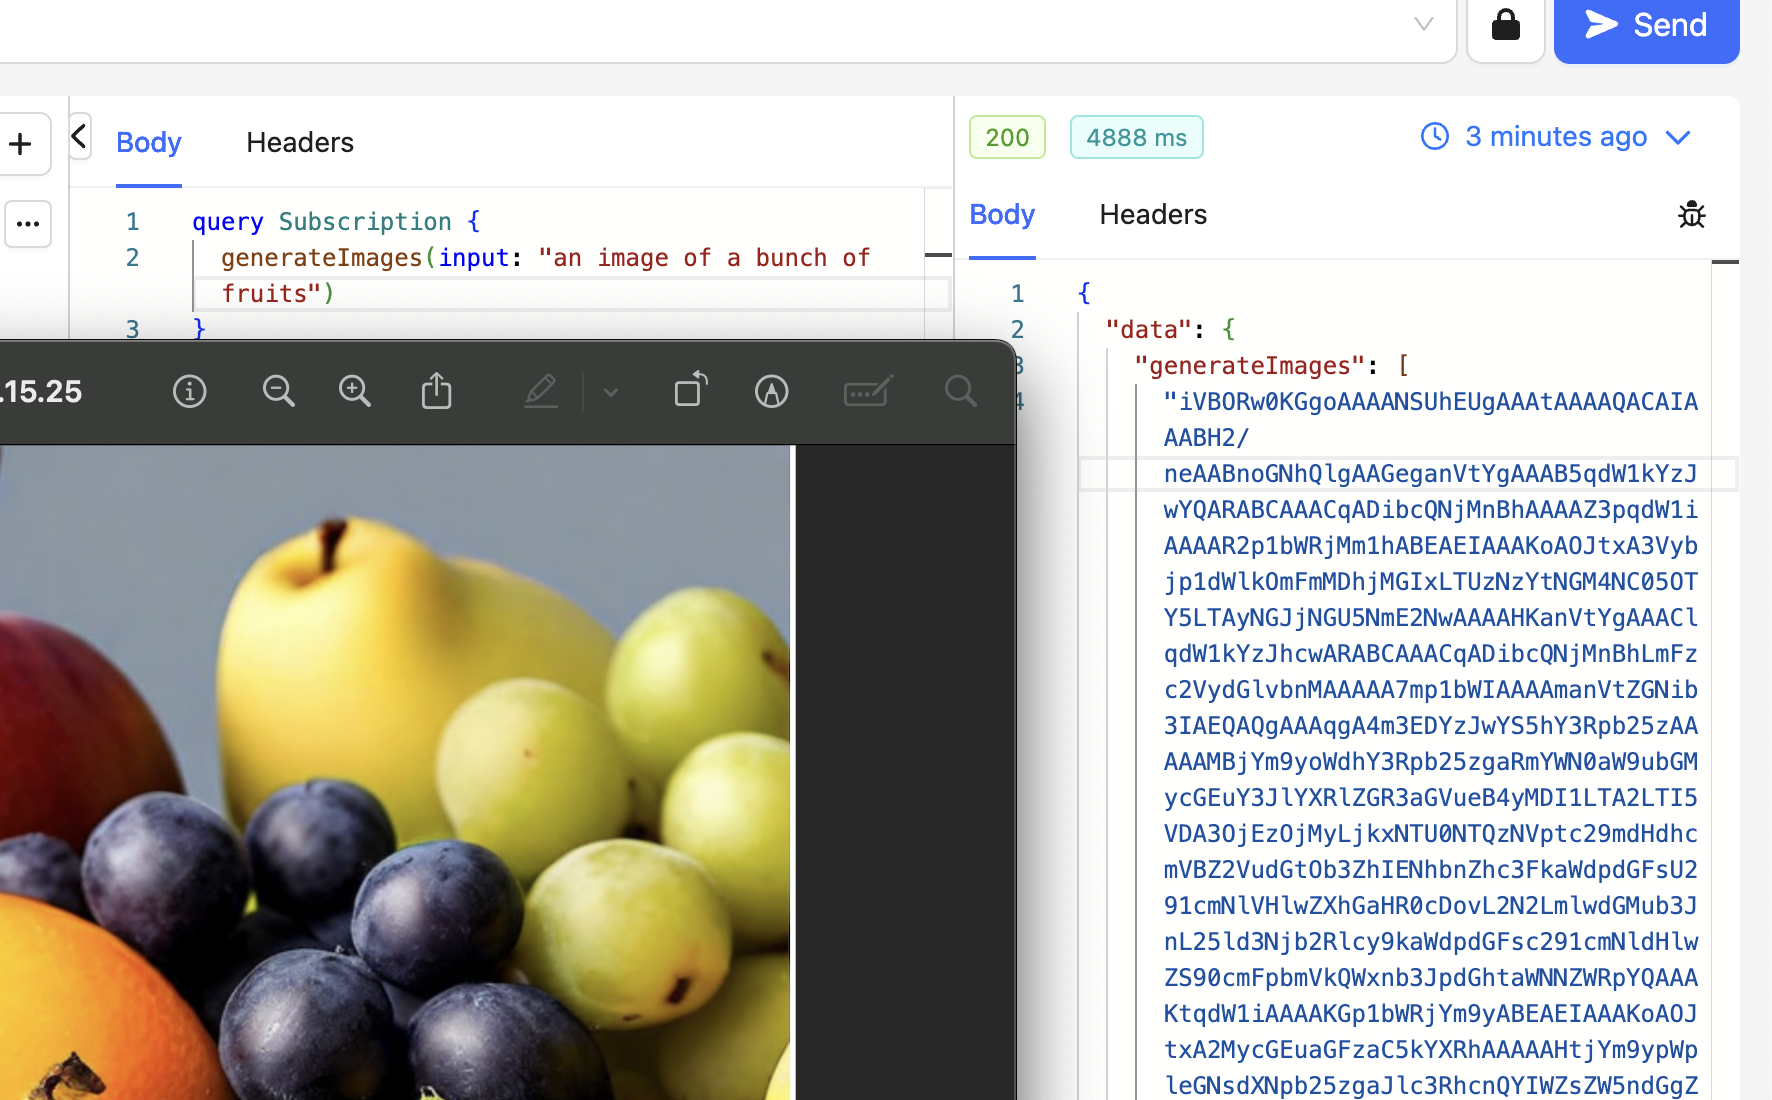This screenshot has height=1100, width=1772.
Task: Click the query keyword on line 1
Action: [x=228, y=222]
